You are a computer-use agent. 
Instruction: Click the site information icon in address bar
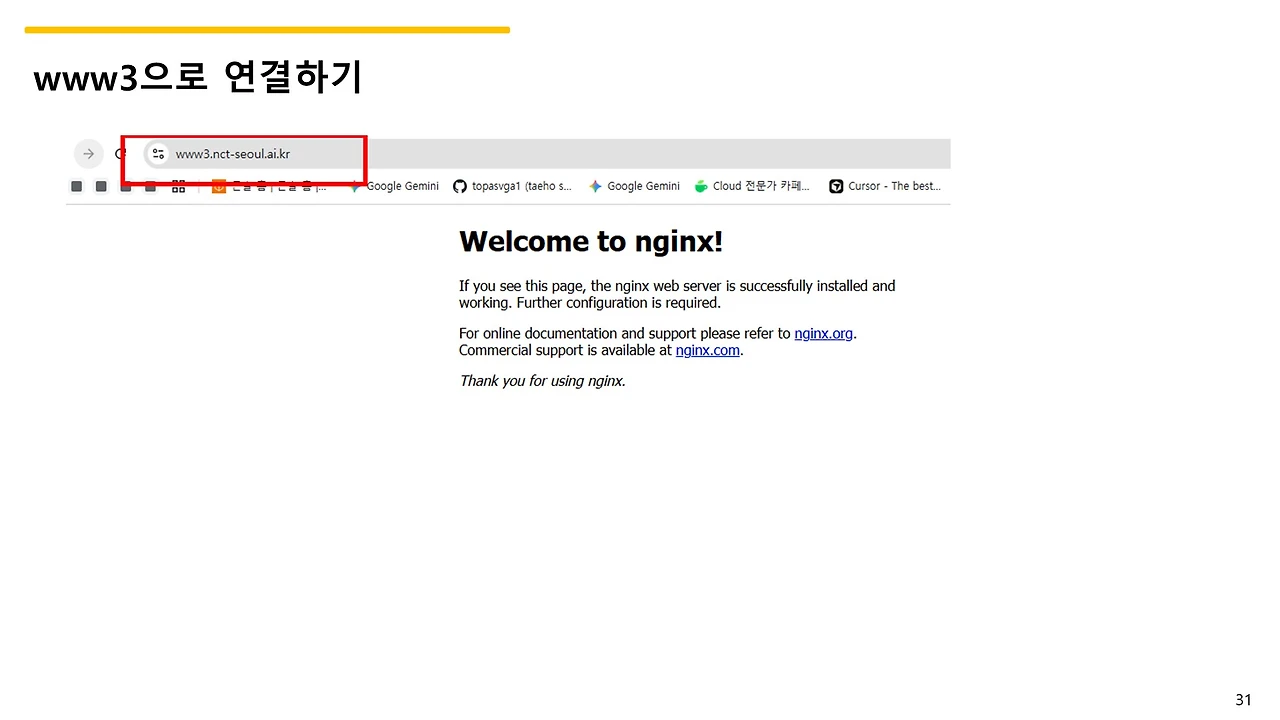click(x=158, y=154)
